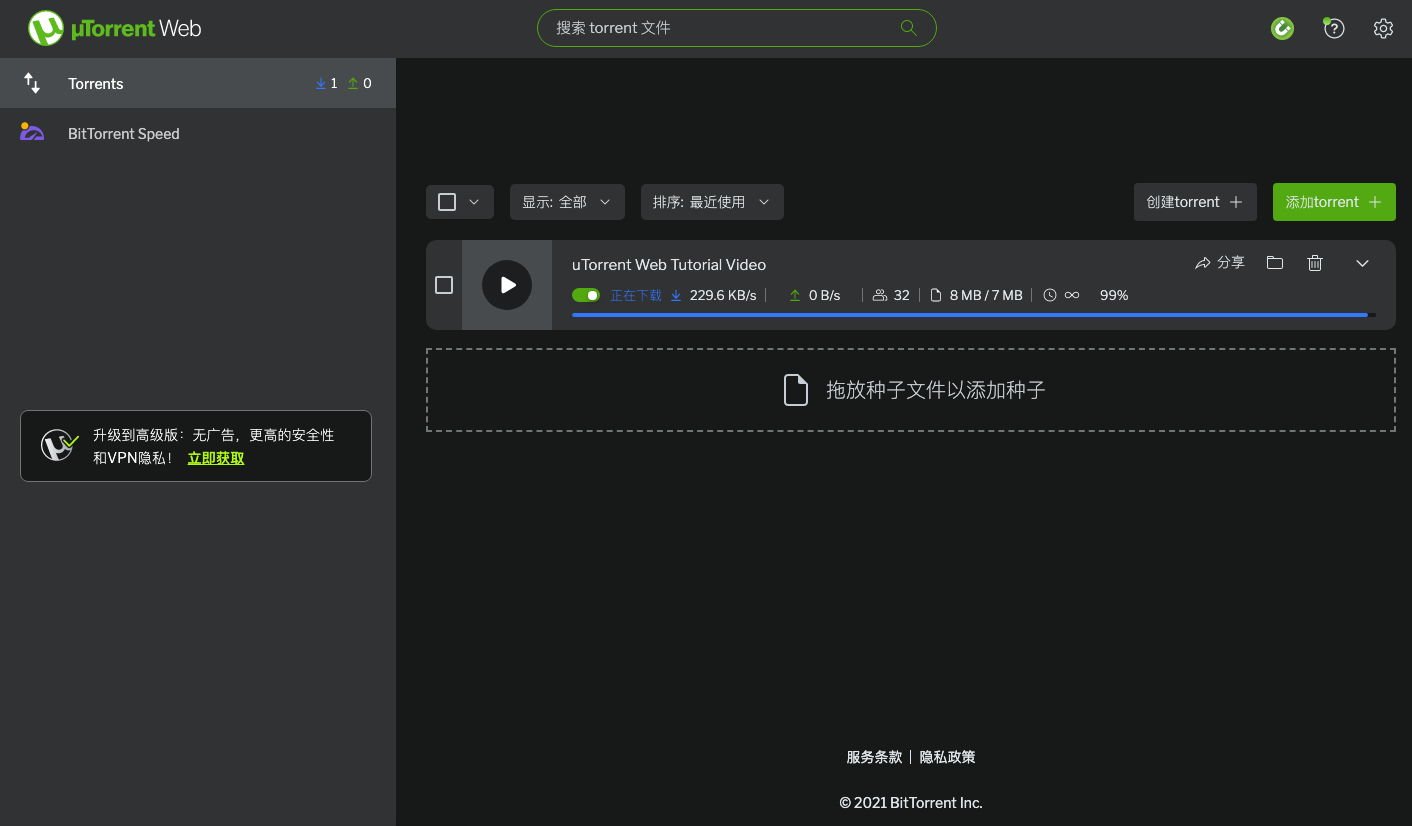This screenshot has height=826, width=1412.
Task: Click the plus icon on 创建torrent
Action: click(1236, 202)
